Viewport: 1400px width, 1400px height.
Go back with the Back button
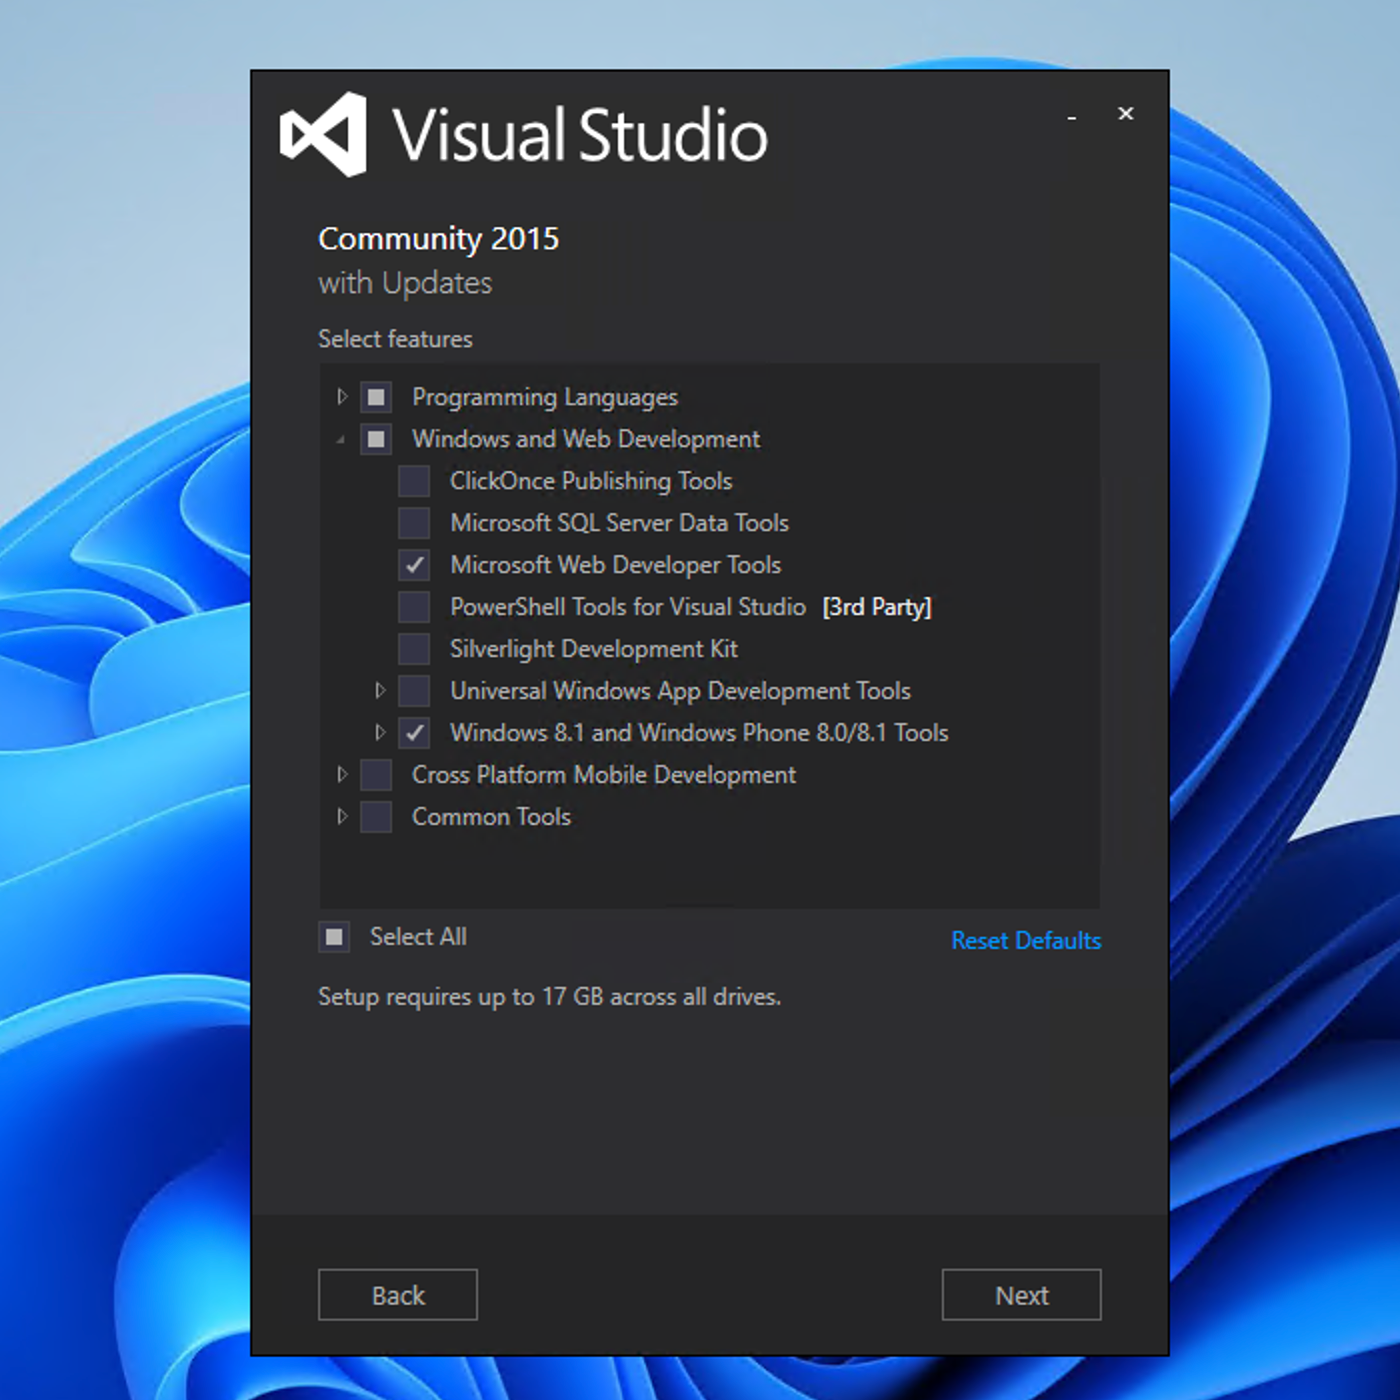[398, 1295]
